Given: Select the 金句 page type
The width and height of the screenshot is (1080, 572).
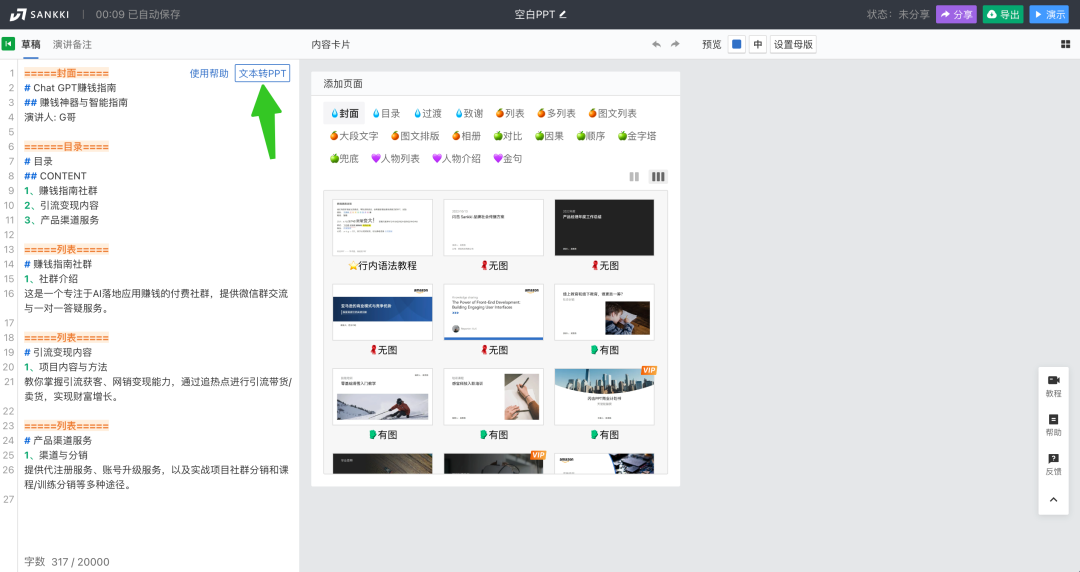Looking at the screenshot, I should 508,159.
